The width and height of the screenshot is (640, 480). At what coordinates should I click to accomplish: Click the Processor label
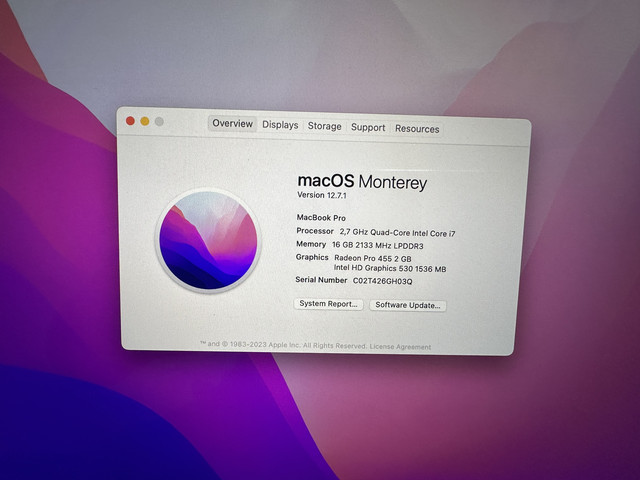[x=315, y=231]
